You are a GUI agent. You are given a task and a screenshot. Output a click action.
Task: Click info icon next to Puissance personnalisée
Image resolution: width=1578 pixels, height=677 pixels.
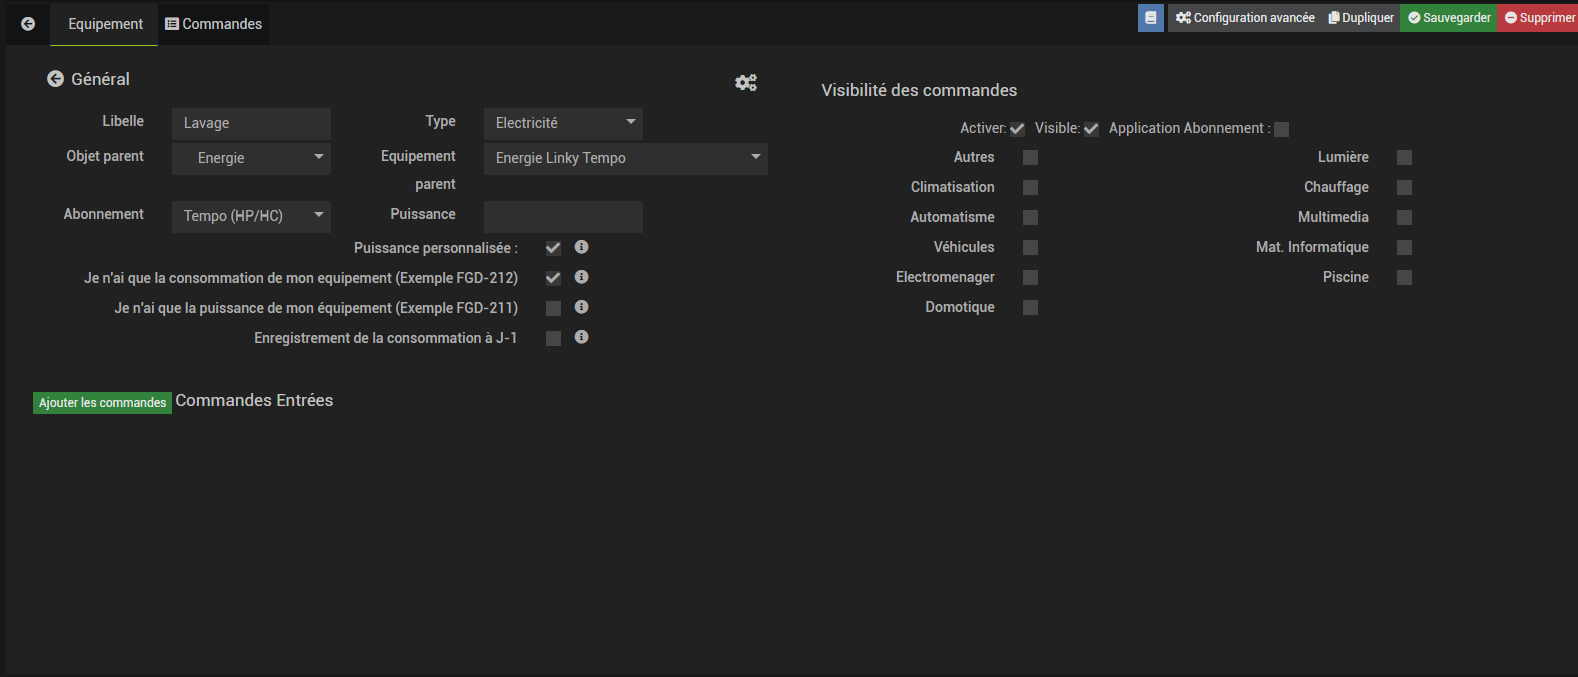[x=581, y=247]
